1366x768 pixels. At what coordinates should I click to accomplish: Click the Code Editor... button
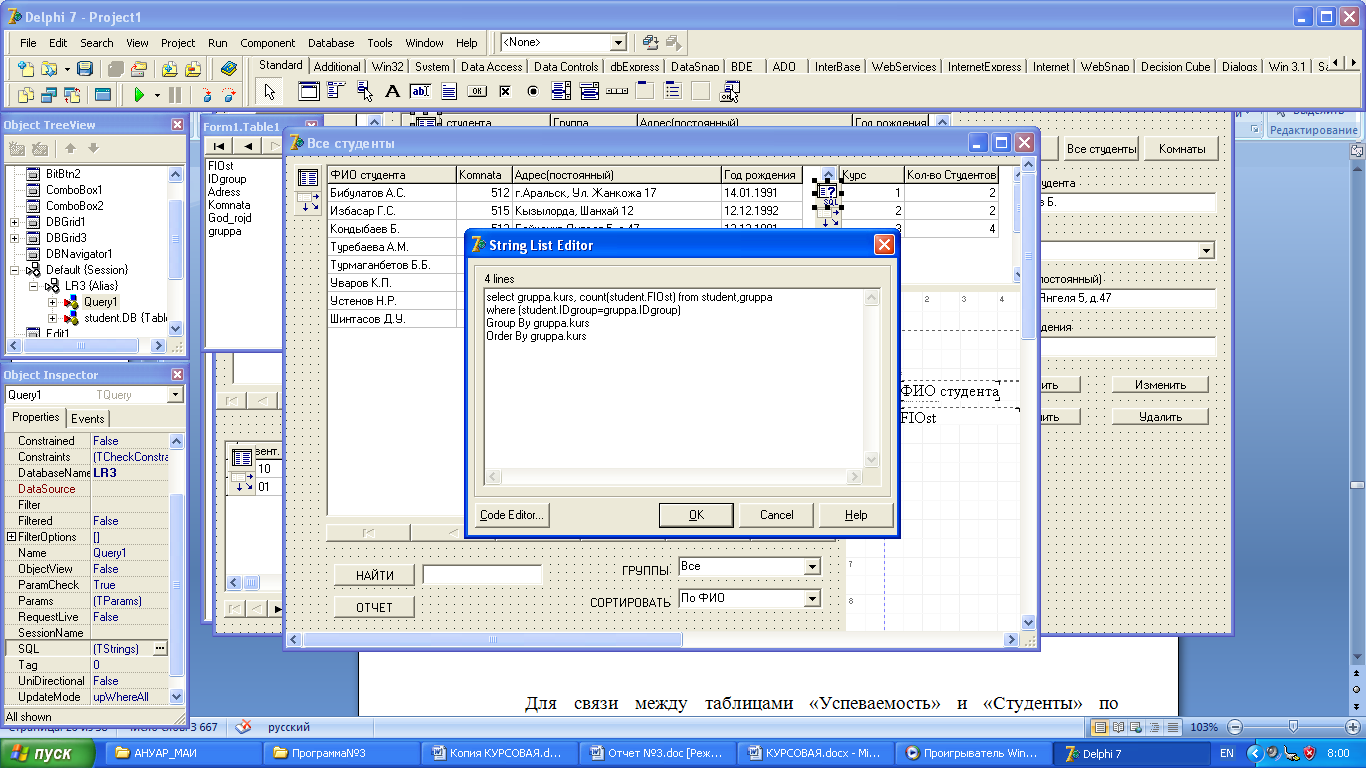pyautogui.click(x=513, y=515)
